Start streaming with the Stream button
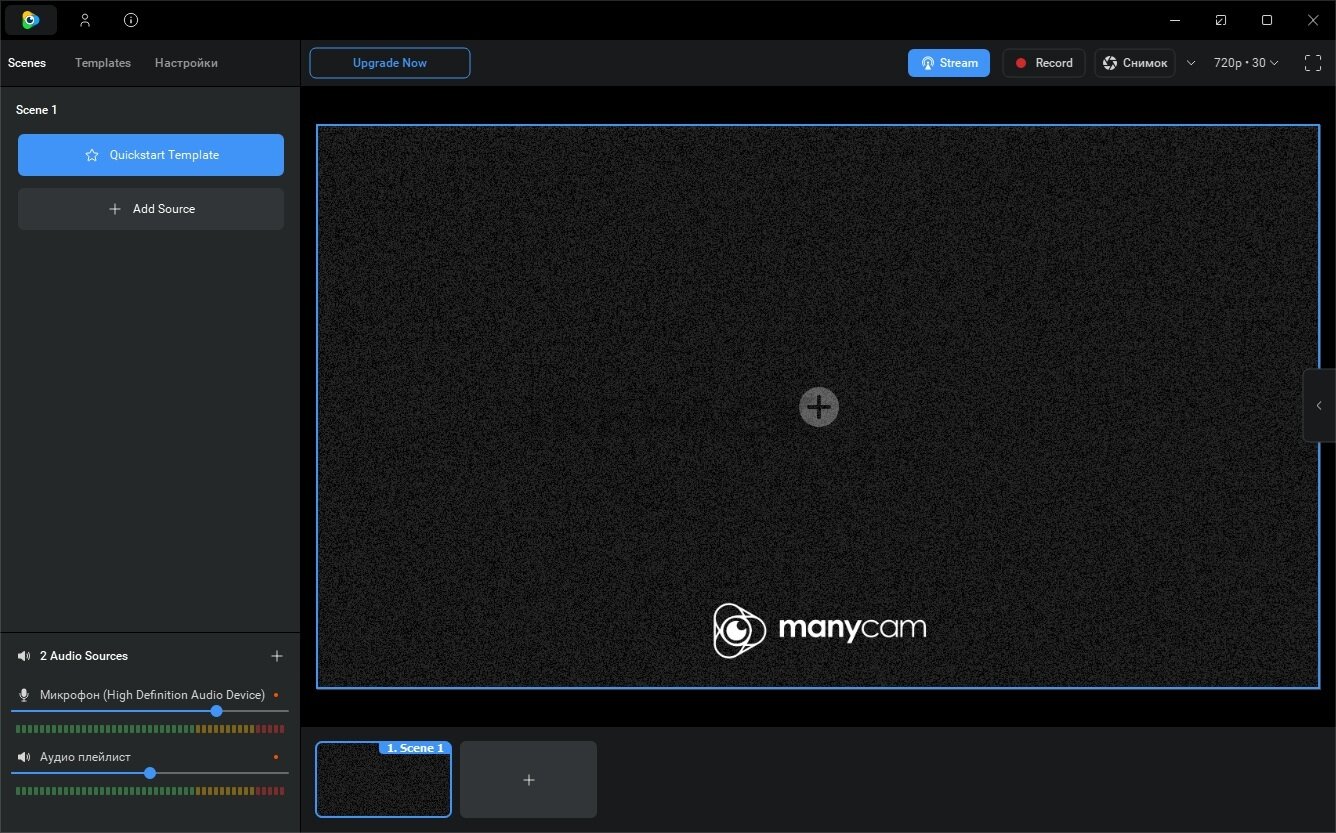The height and width of the screenshot is (833, 1336). tap(949, 63)
